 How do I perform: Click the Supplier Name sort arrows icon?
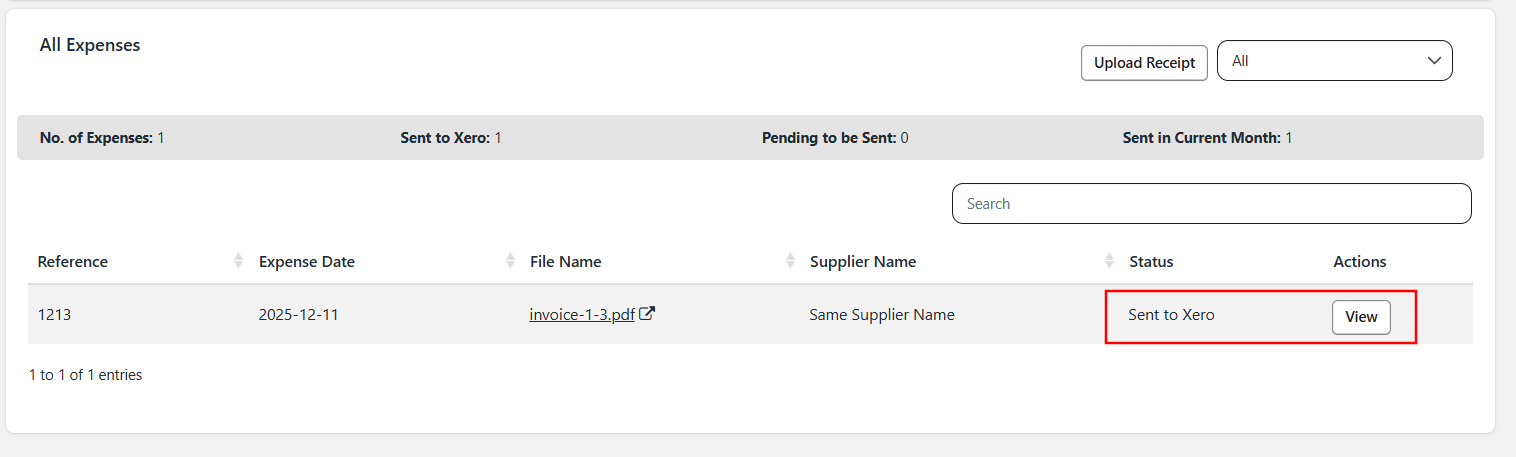pos(1109,261)
